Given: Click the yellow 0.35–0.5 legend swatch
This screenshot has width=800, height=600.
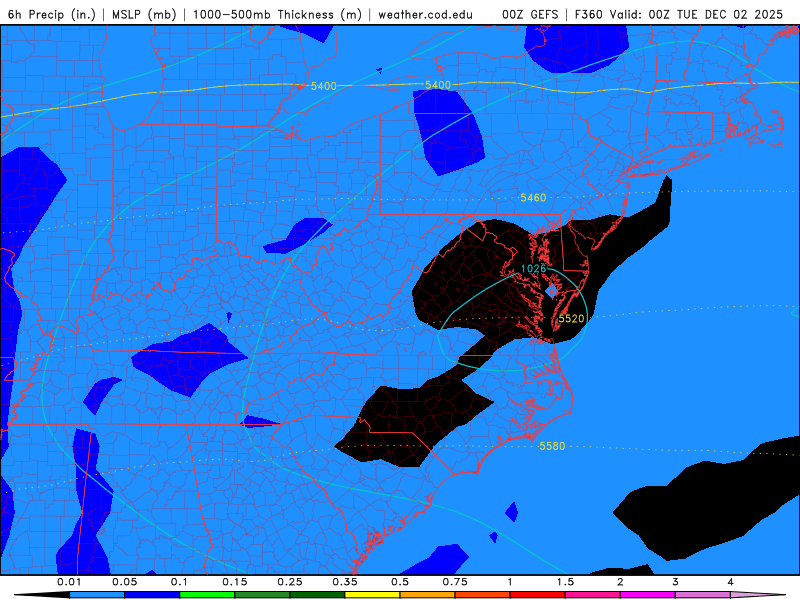Looking at the screenshot, I should [x=372, y=595].
